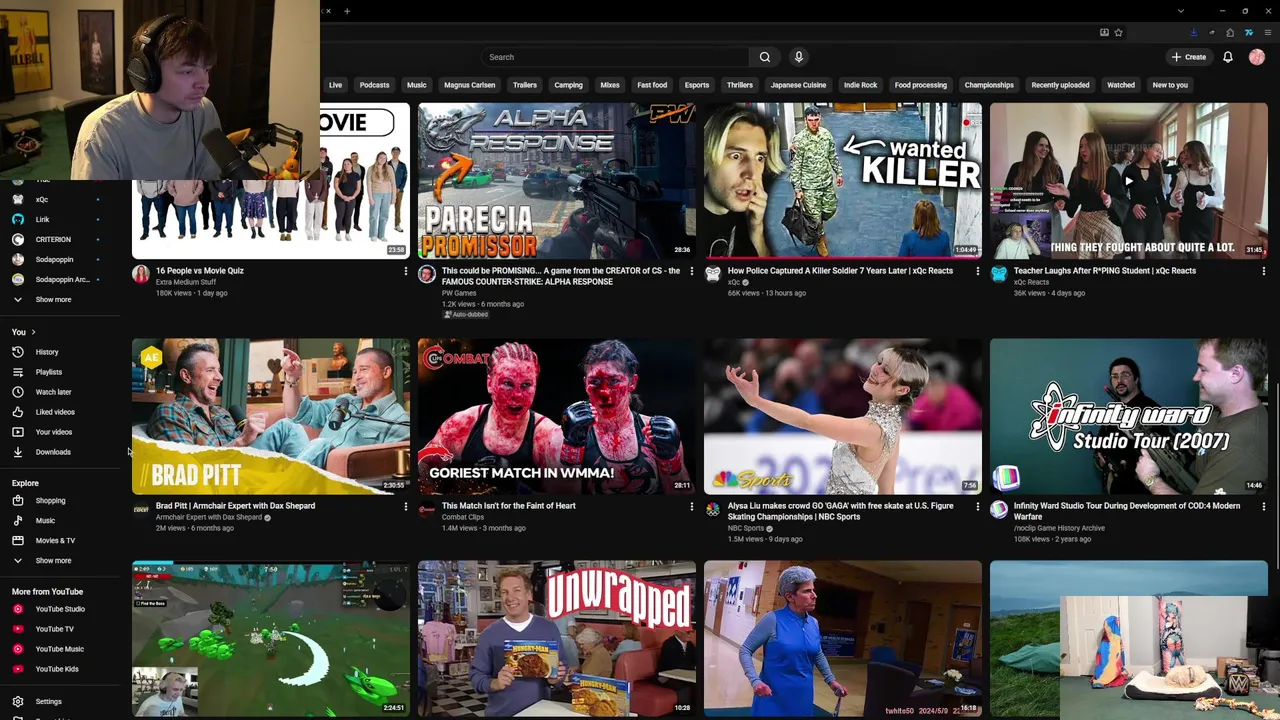Open YouTube Music from sidebar
The image size is (1280, 720).
tap(59, 649)
